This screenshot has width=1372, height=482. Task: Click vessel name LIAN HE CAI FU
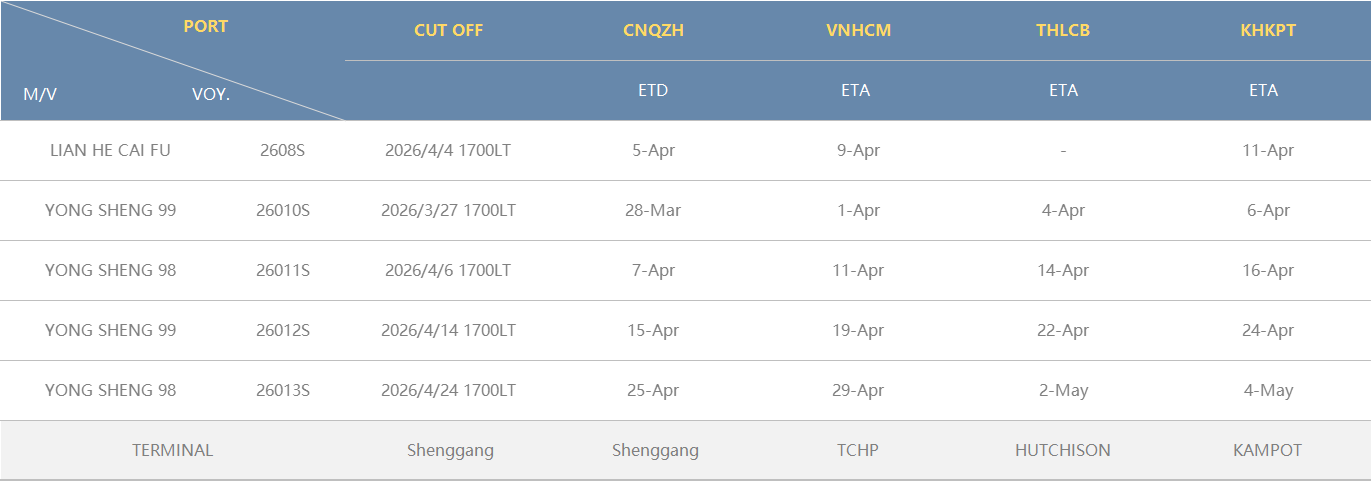point(110,151)
